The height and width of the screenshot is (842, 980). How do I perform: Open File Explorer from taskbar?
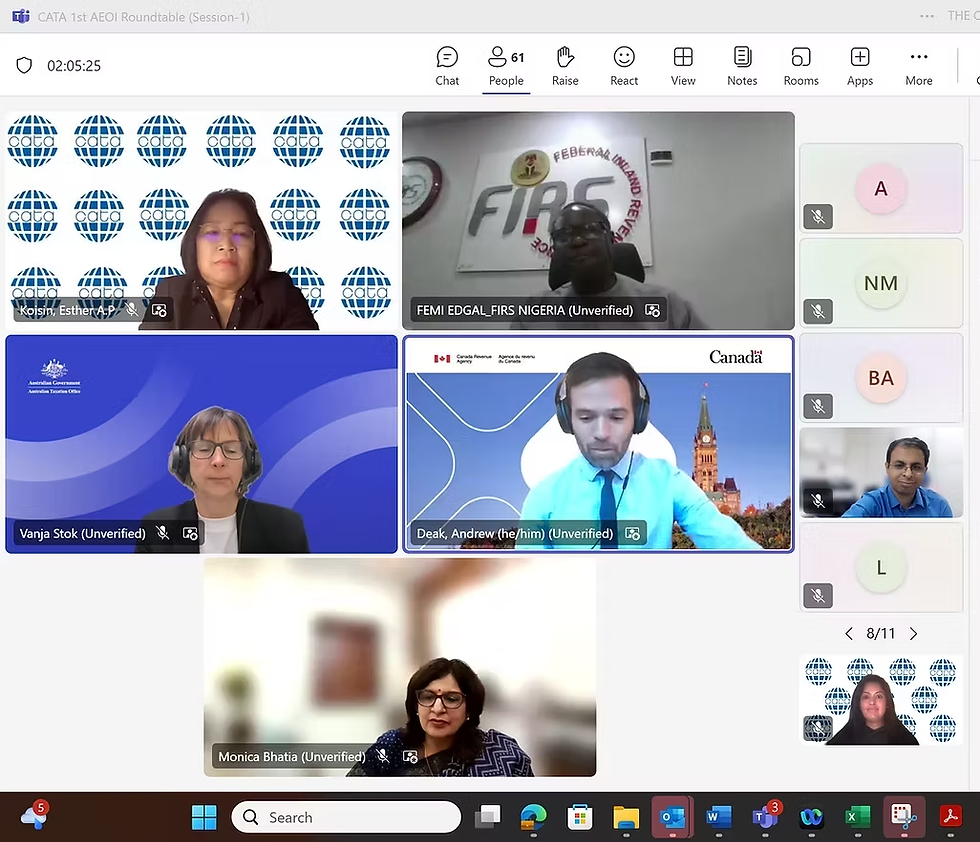(626, 817)
